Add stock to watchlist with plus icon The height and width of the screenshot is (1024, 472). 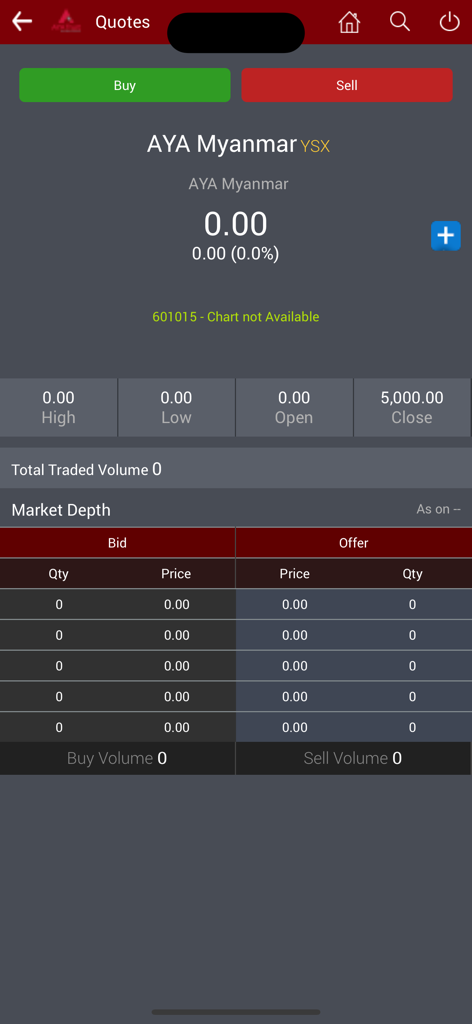(446, 236)
